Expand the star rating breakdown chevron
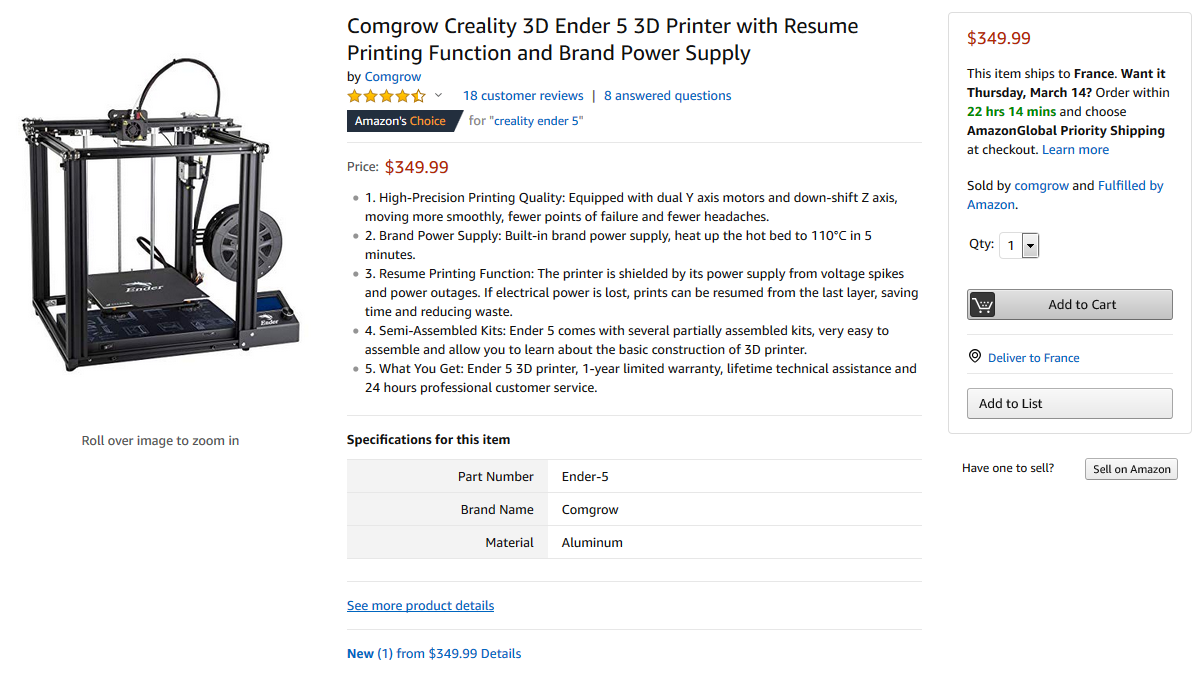The image size is (1200, 678). (438, 96)
